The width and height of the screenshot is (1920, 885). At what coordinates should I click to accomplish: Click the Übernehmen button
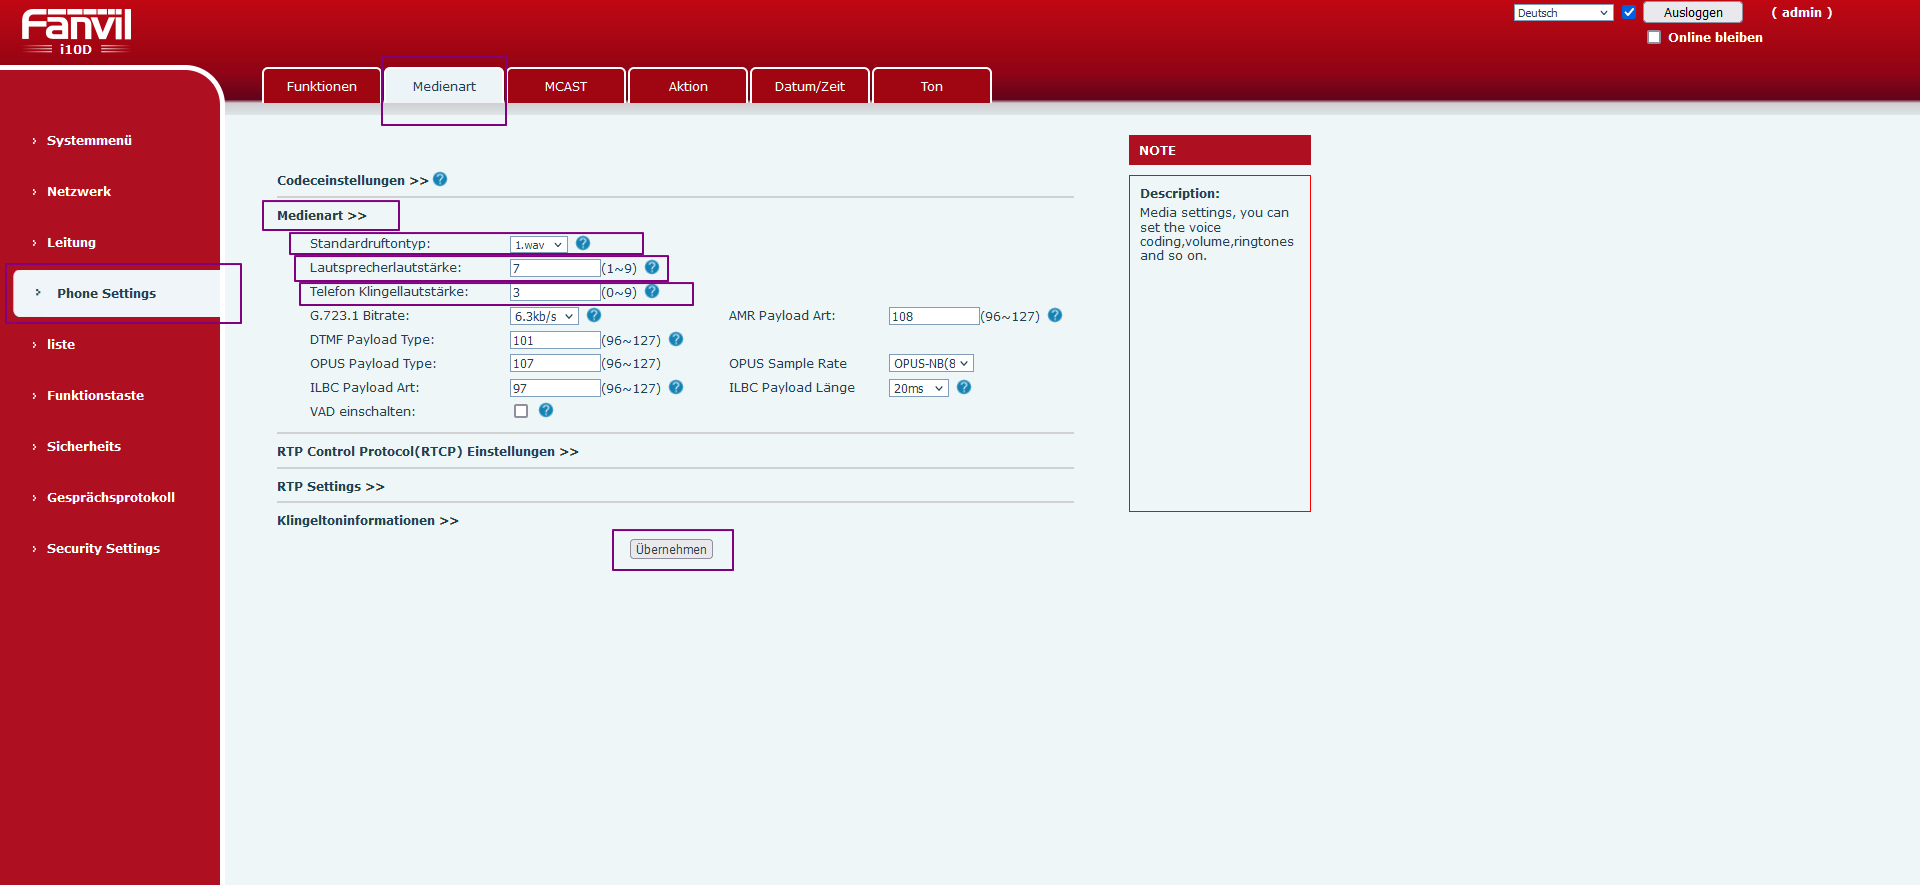tap(672, 550)
